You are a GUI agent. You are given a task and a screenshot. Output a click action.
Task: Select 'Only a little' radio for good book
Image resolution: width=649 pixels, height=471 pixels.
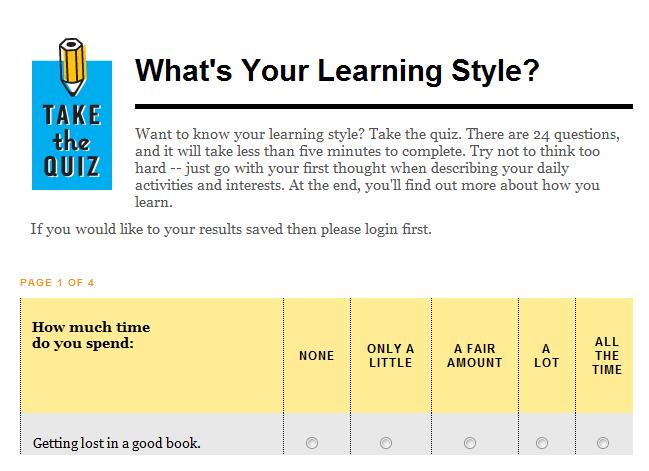(x=386, y=443)
